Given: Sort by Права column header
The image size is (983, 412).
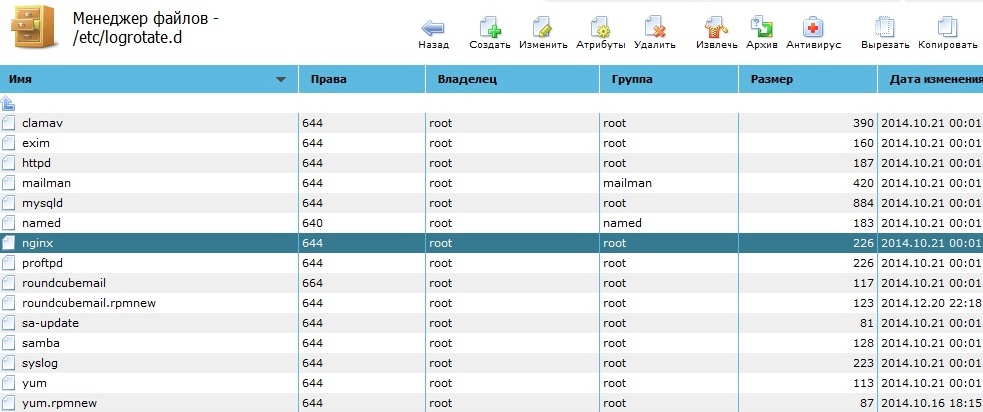Looking at the screenshot, I should pyautogui.click(x=329, y=79).
